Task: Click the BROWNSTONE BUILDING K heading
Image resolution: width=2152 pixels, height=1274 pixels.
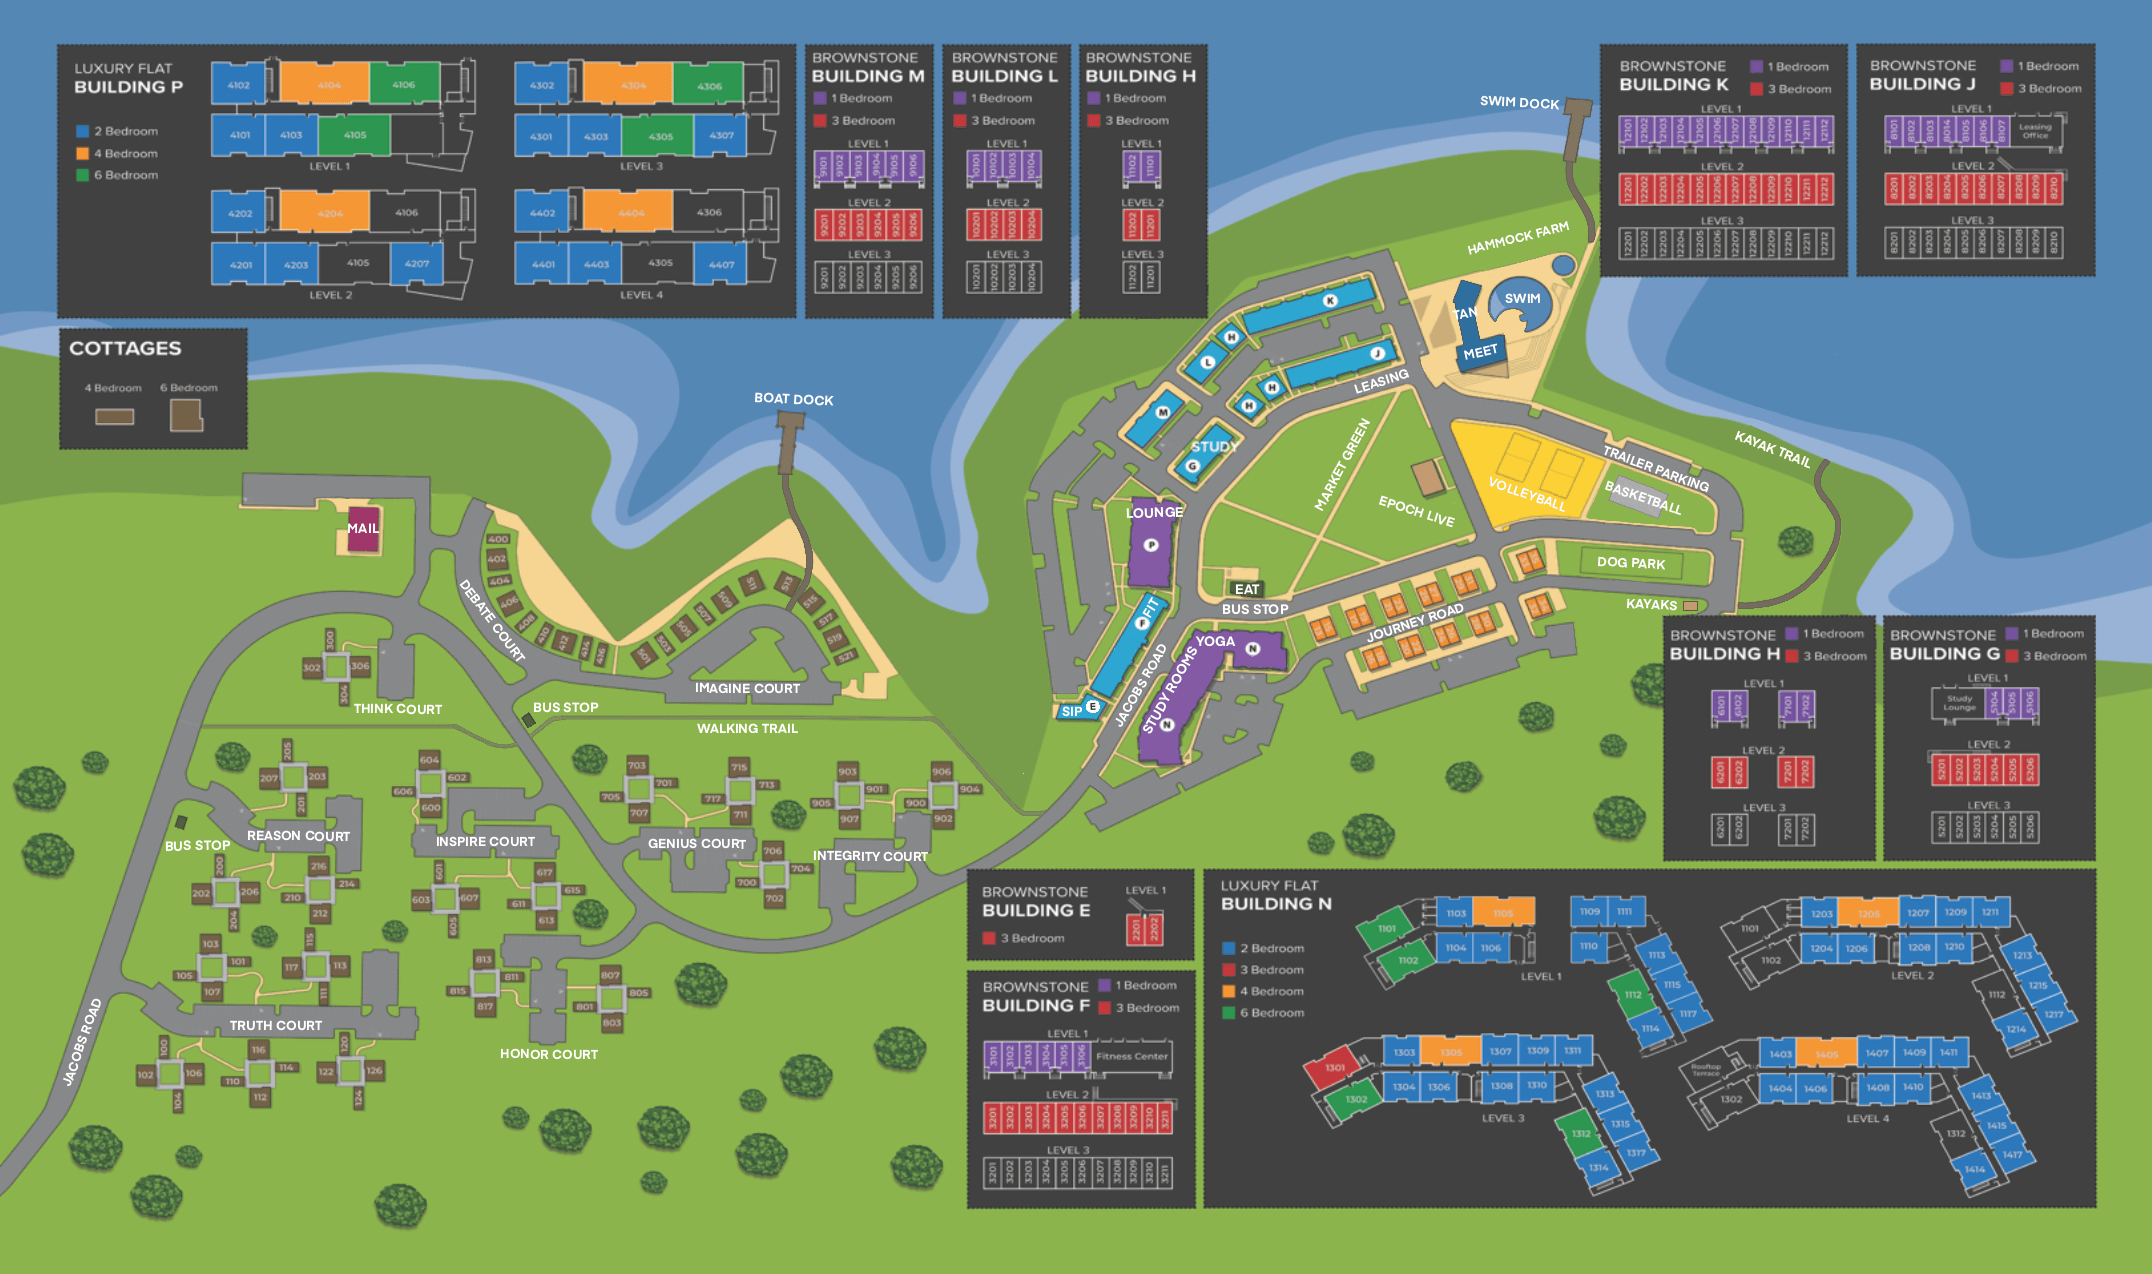Action: click(x=1674, y=75)
